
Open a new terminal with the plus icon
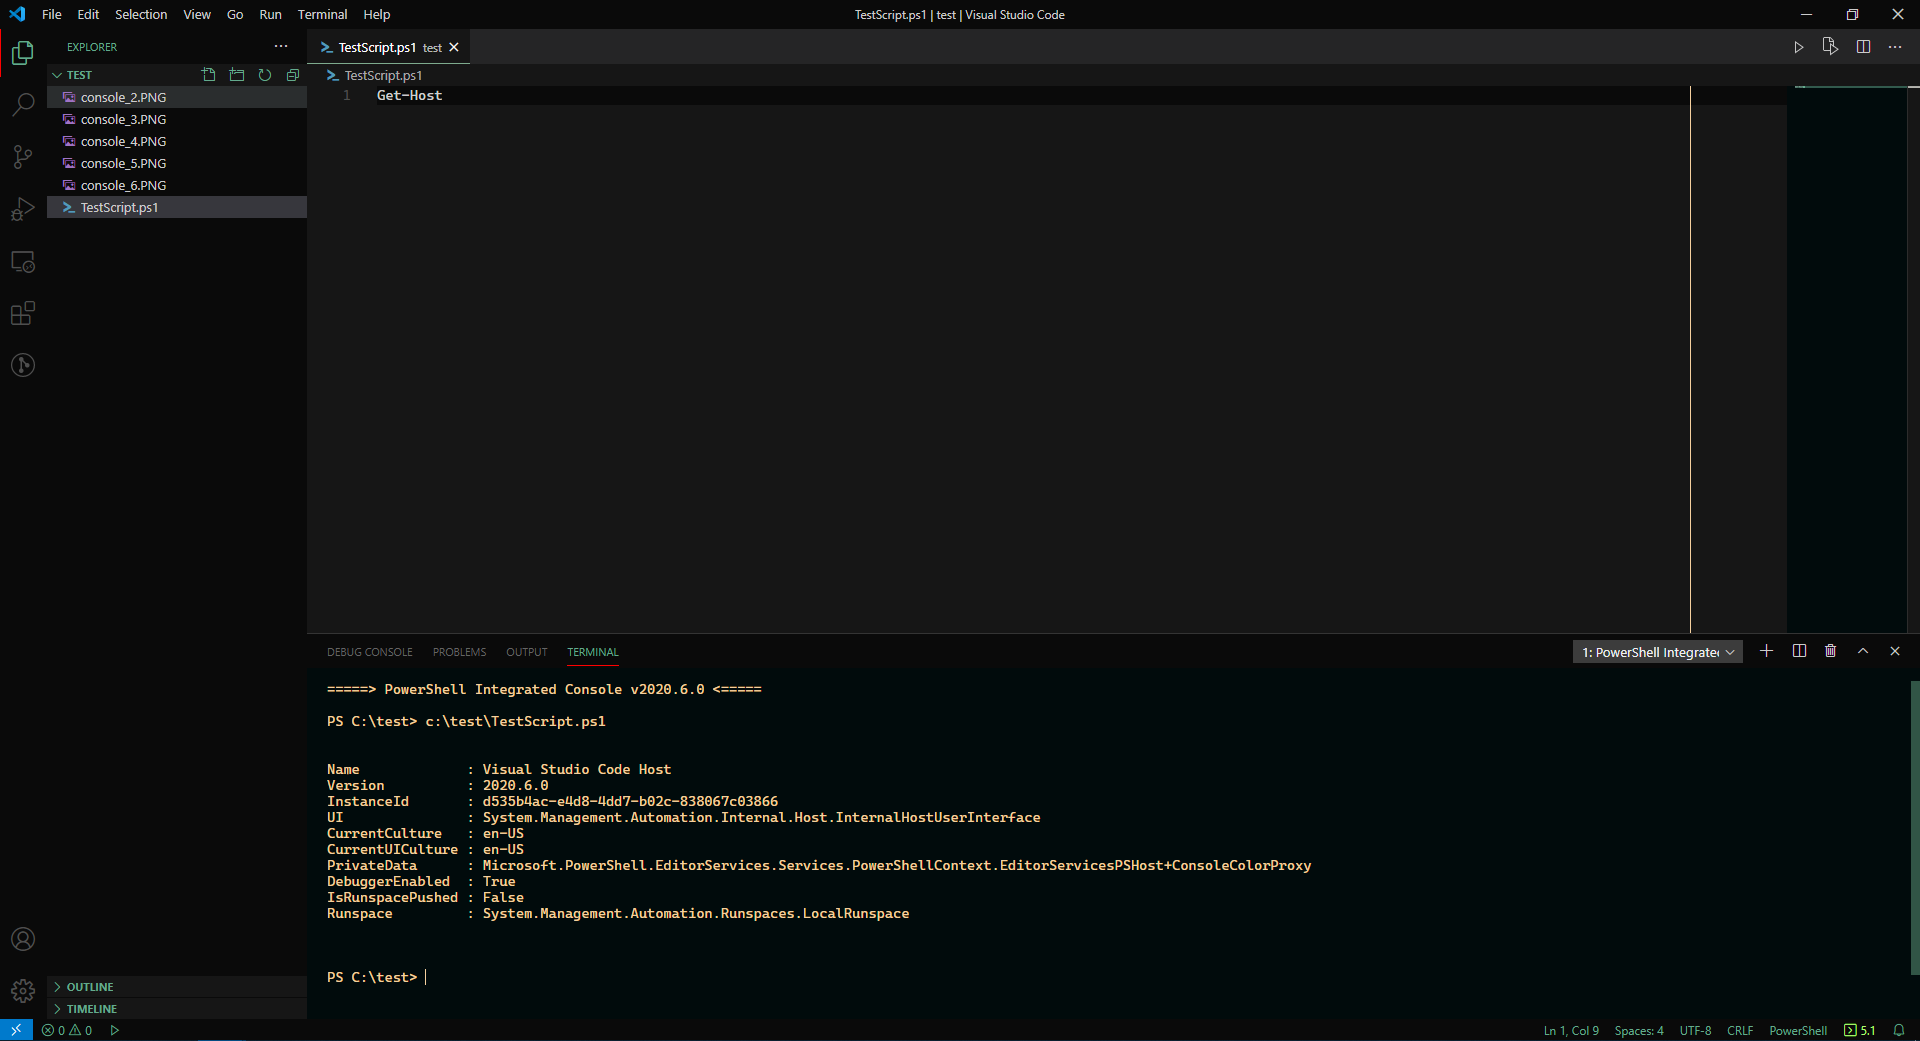[x=1766, y=651]
